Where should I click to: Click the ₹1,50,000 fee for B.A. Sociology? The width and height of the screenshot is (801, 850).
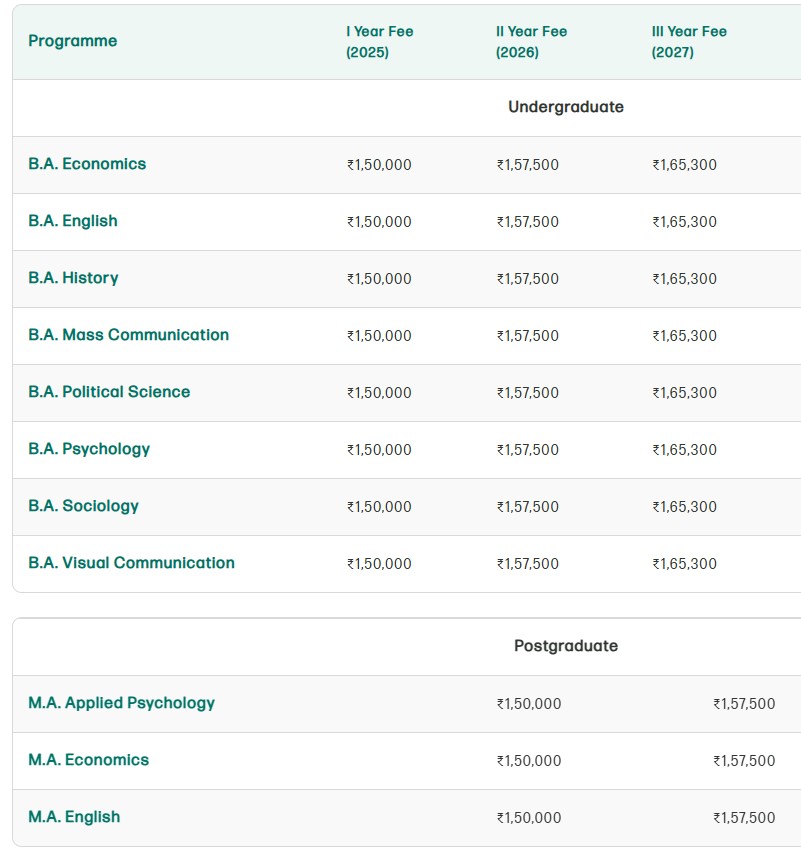tap(379, 507)
